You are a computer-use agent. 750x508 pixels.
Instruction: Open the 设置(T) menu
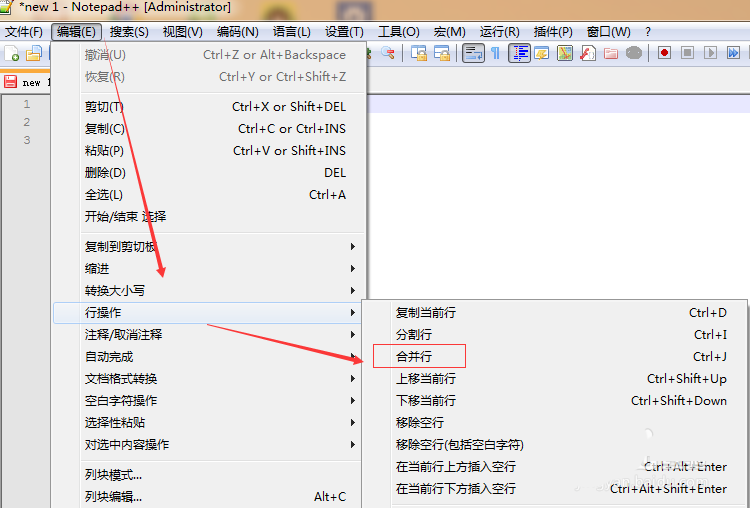344,32
